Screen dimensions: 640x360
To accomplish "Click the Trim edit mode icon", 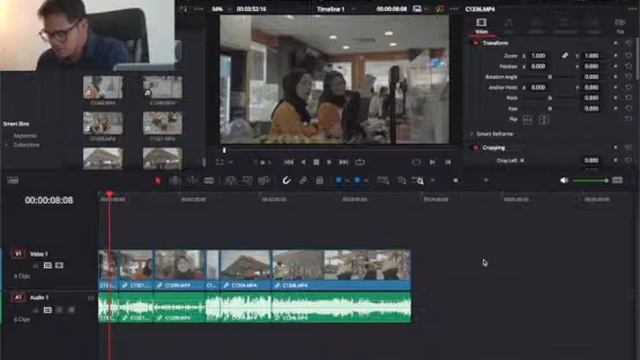I will pos(175,180).
